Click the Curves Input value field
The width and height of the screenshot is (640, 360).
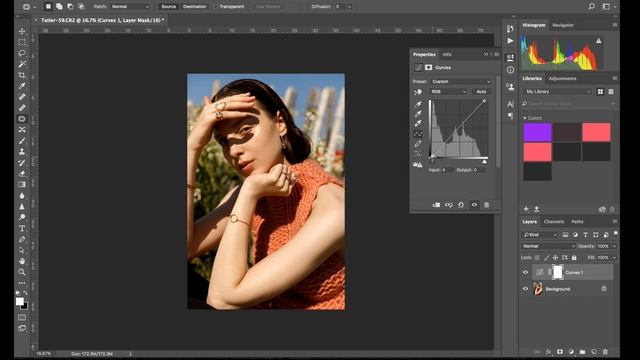[x=447, y=170]
